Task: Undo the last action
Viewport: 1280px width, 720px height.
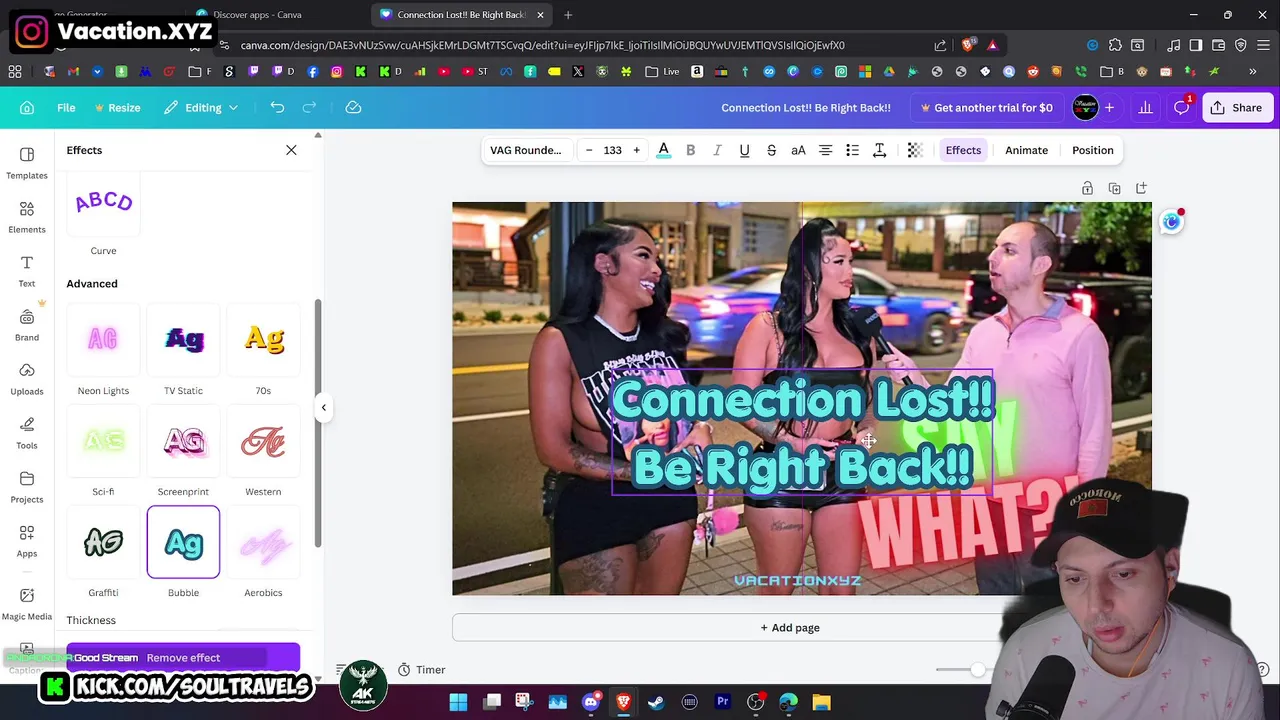Action: coord(277,107)
